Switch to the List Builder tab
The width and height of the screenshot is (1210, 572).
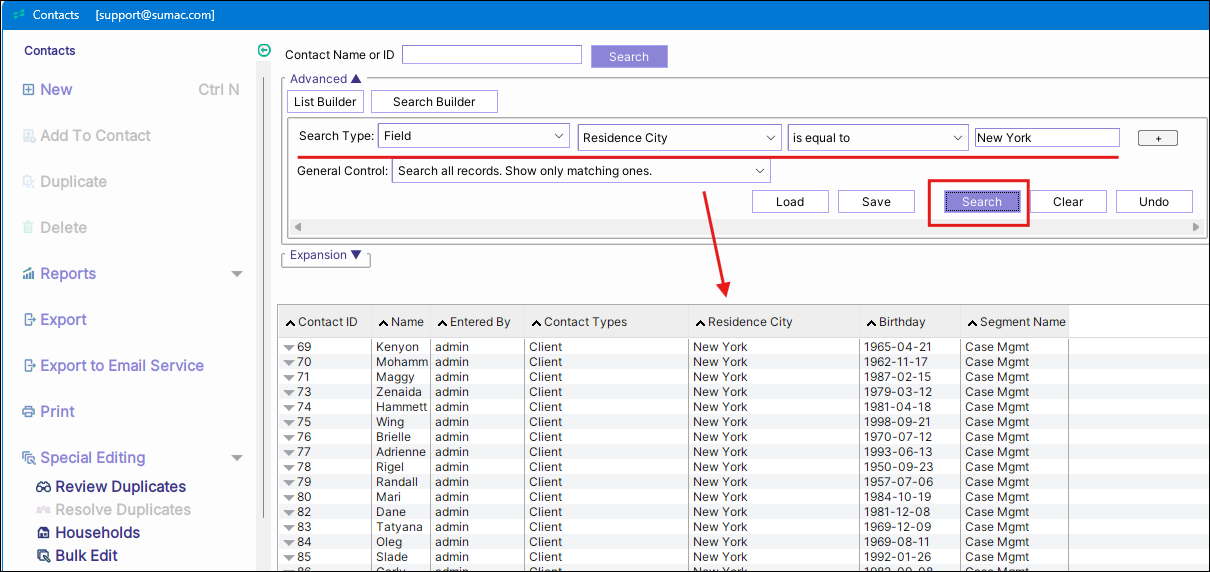(x=325, y=102)
